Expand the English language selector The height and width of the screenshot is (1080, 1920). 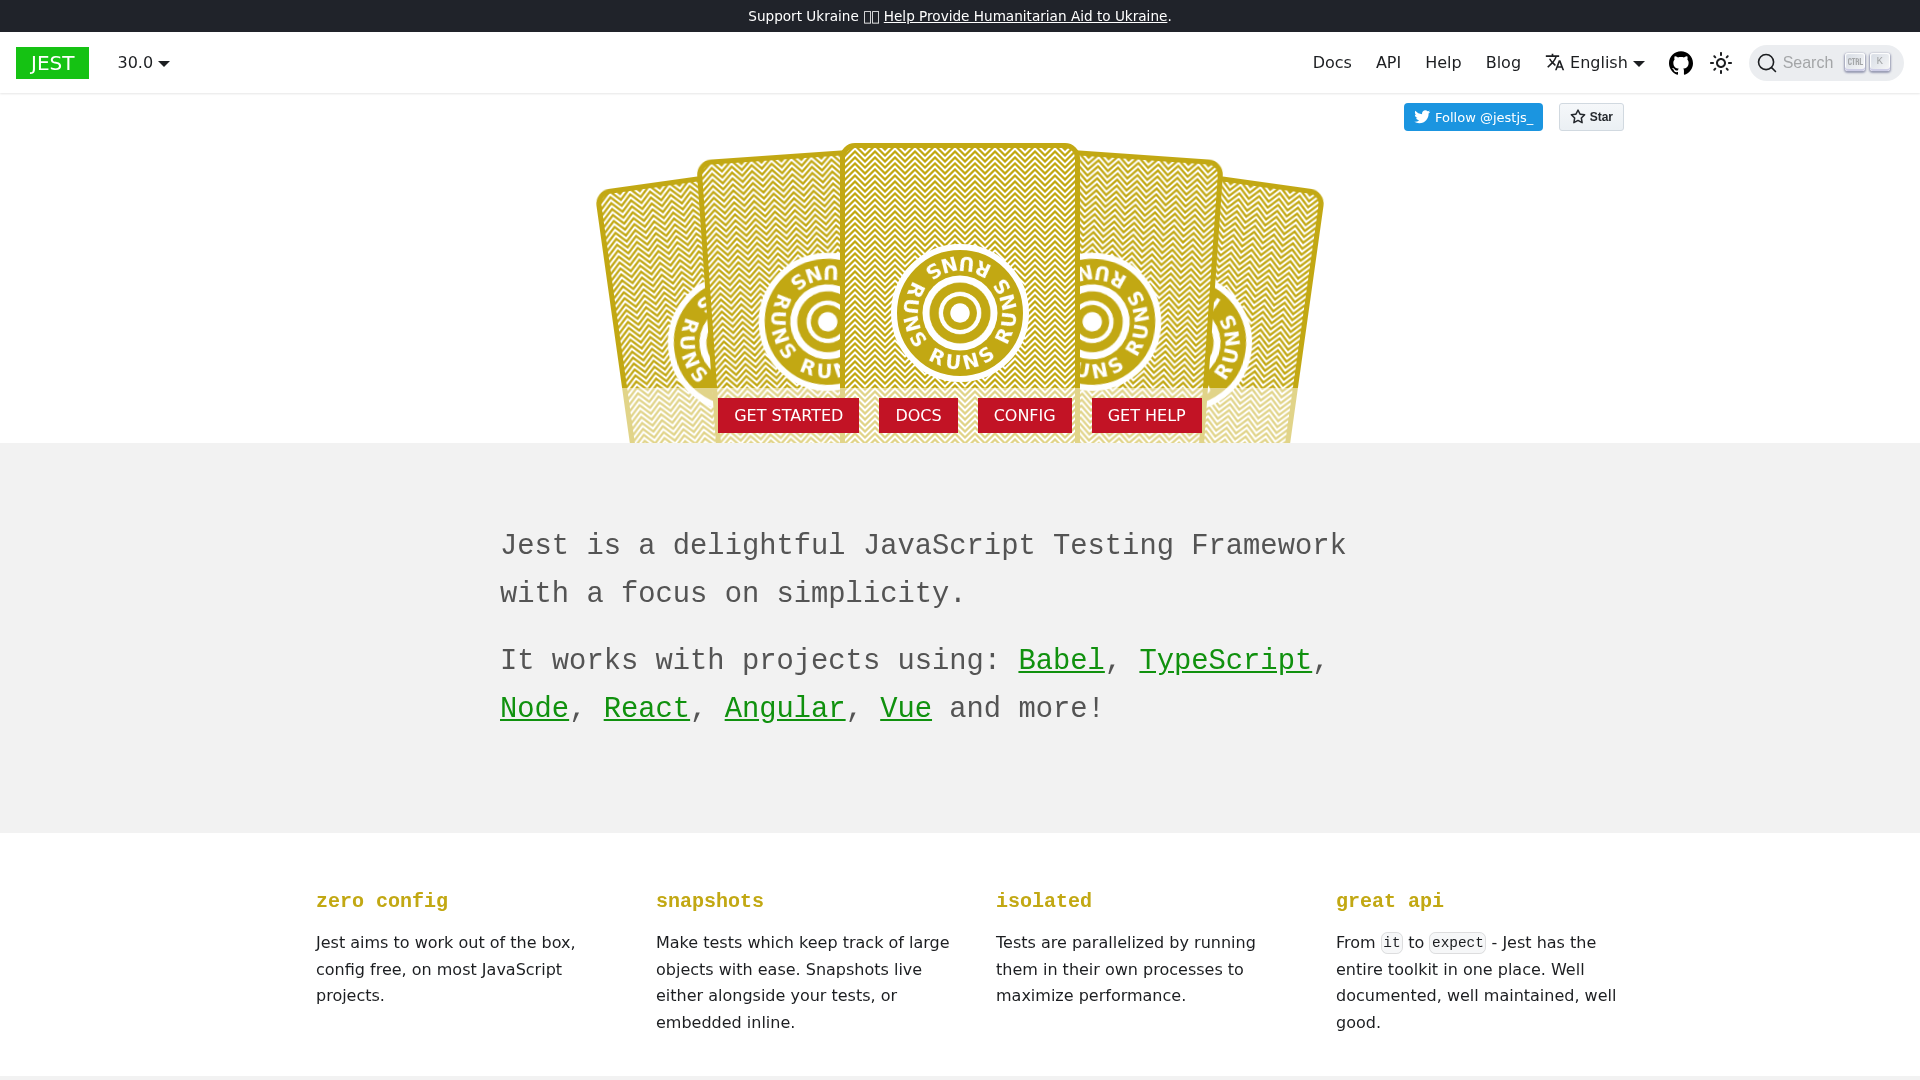tap(1595, 62)
